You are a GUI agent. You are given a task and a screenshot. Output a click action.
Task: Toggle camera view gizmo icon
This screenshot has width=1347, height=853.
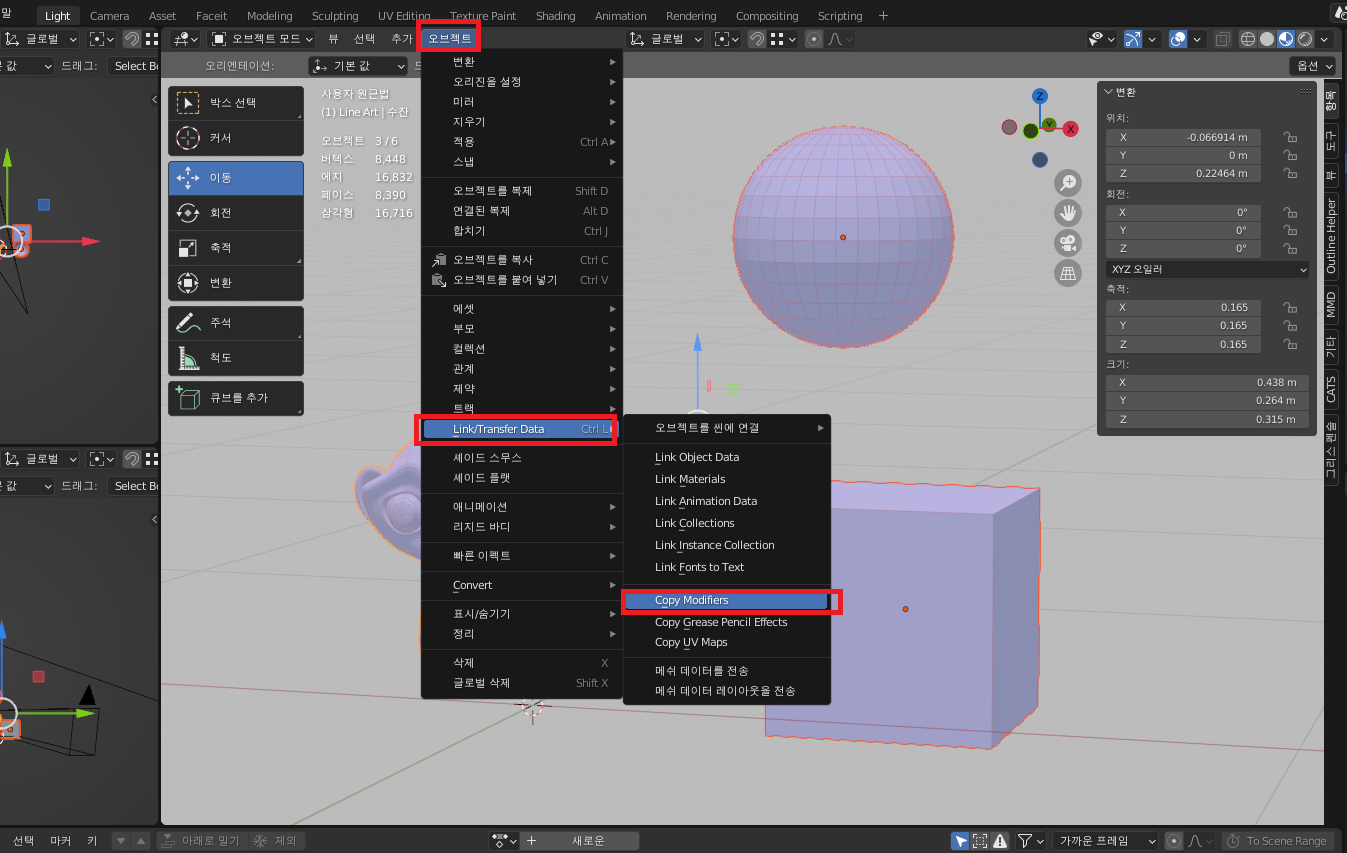click(1068, 243)
